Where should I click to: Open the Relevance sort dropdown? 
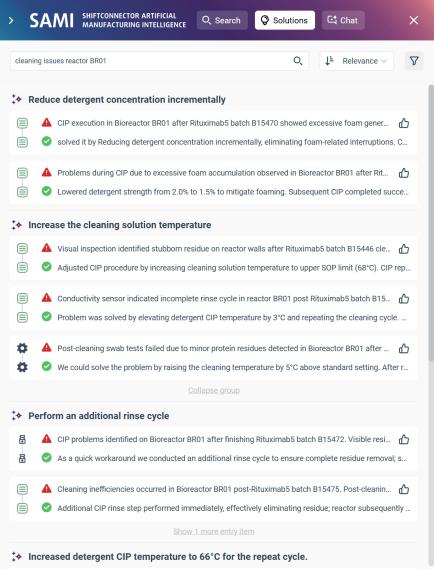click(x=356, y=61)
